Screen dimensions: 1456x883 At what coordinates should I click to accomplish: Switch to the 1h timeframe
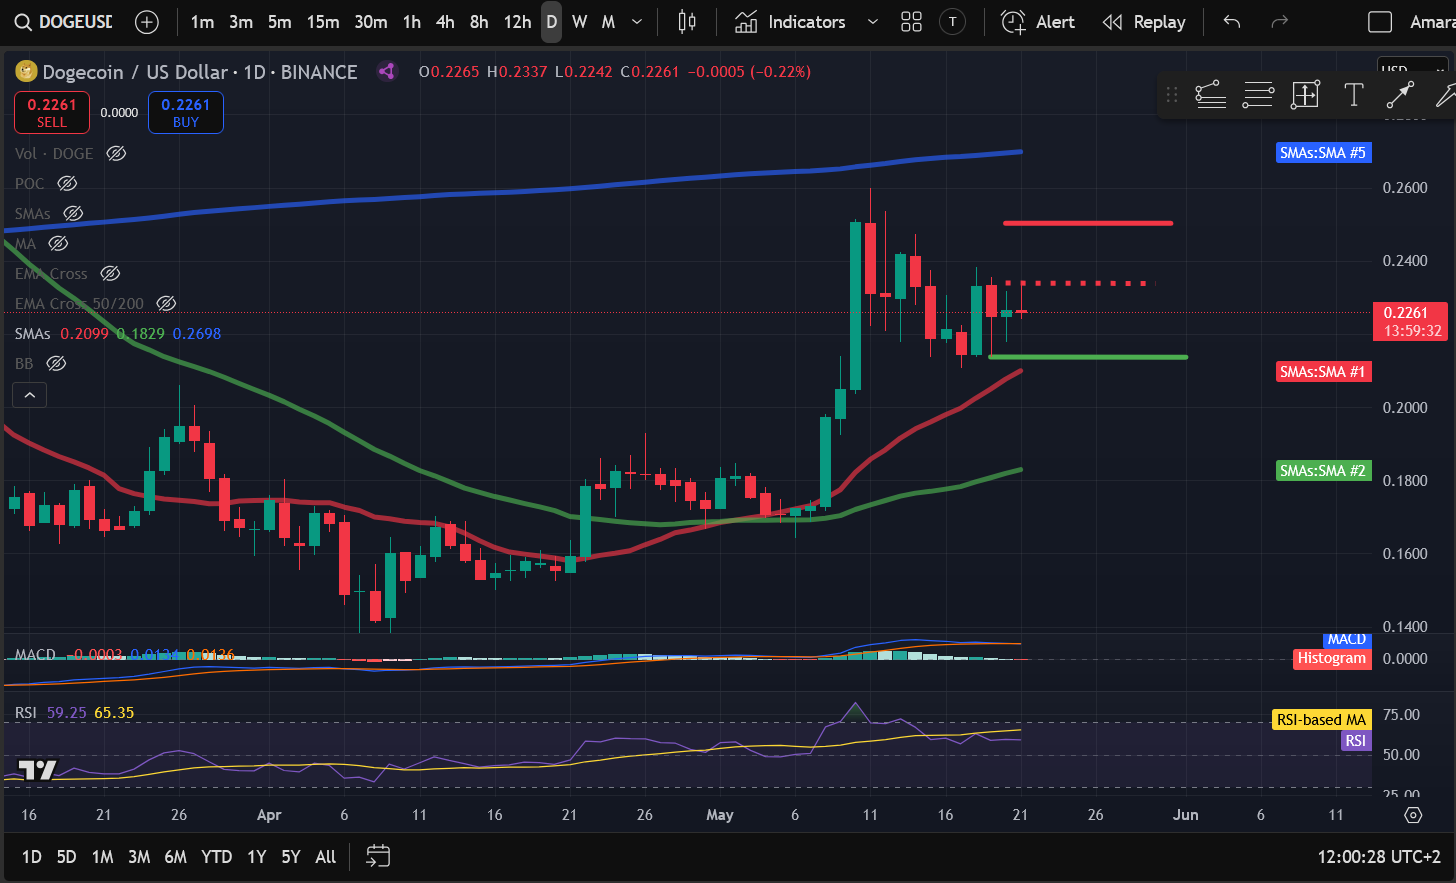[x=412, y=22]
